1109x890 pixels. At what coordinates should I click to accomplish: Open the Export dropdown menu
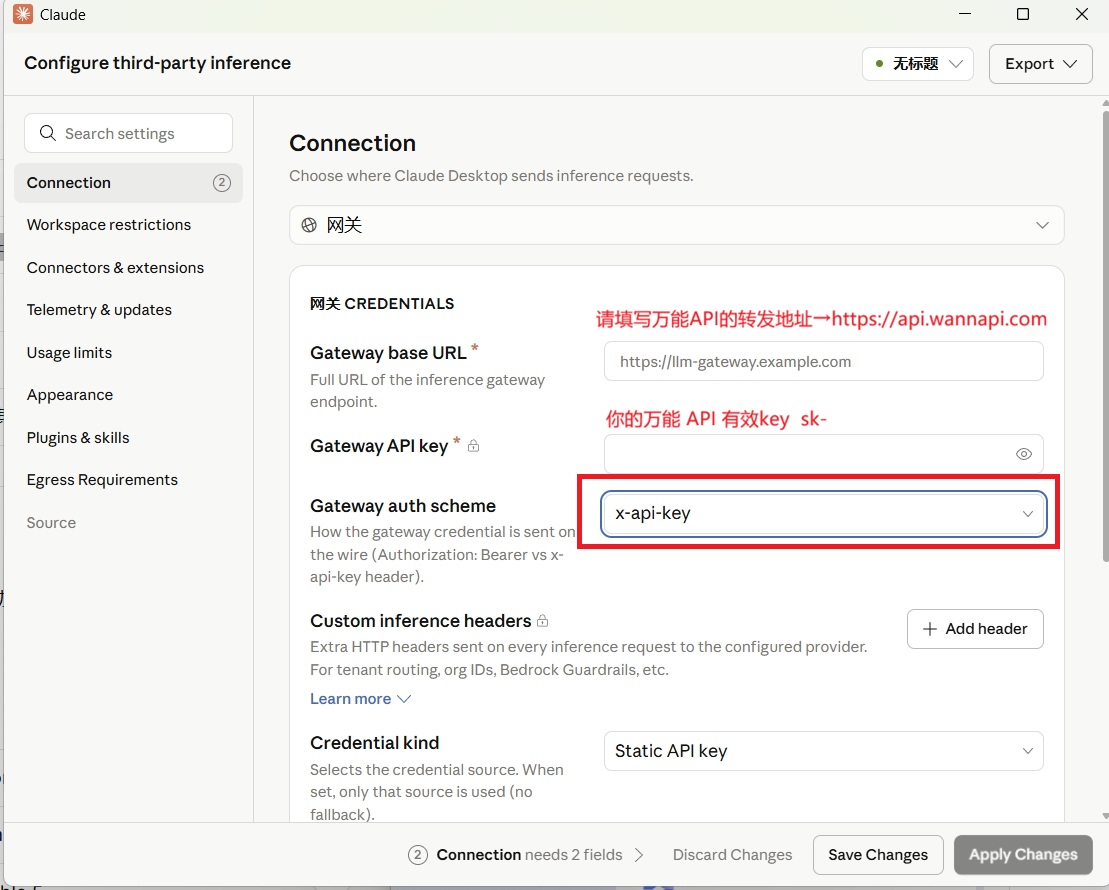[x=1040, y=64]
